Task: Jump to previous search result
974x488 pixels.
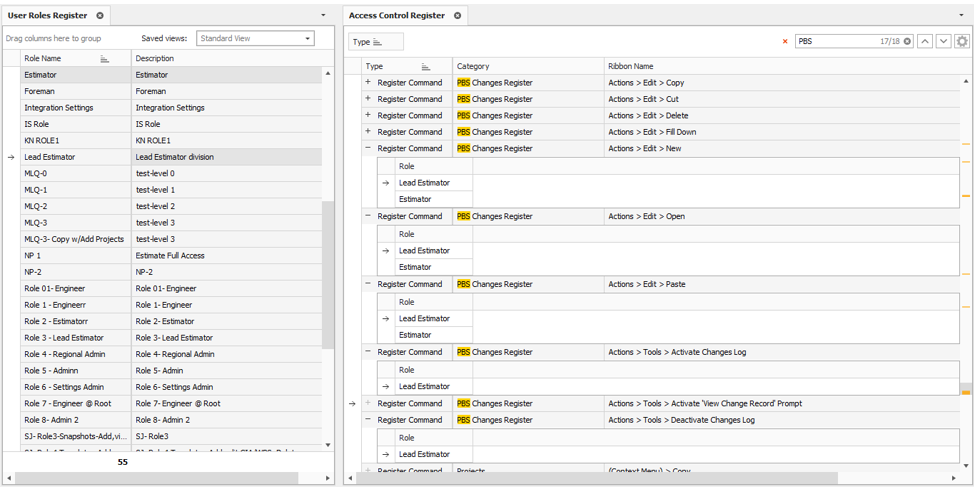Action: click(x=925, y=42)
